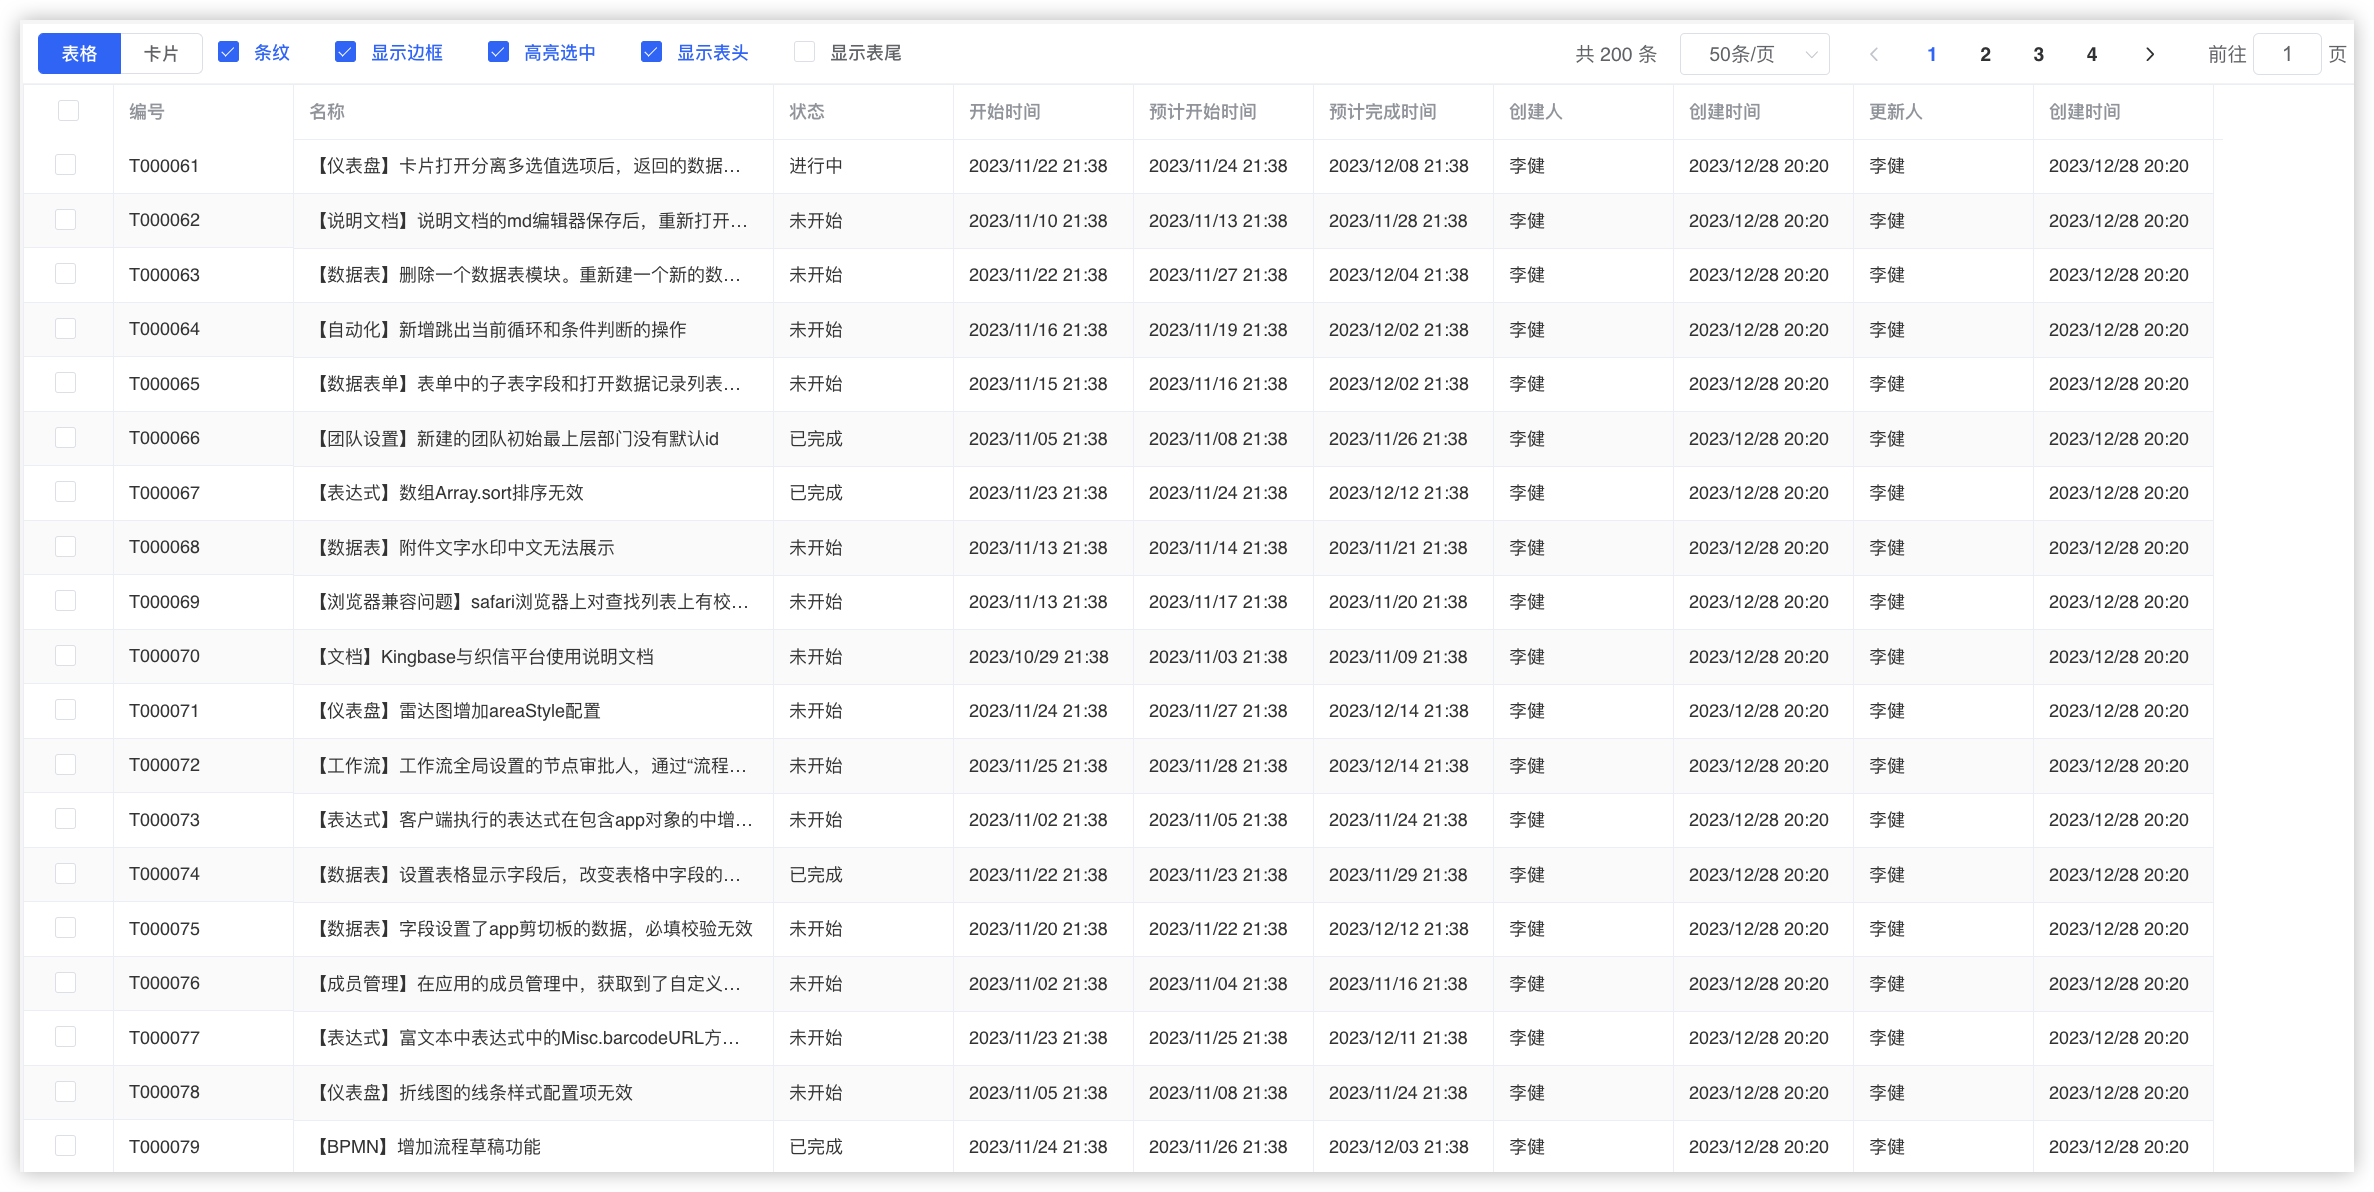Select the 表格 view tab

79,52
